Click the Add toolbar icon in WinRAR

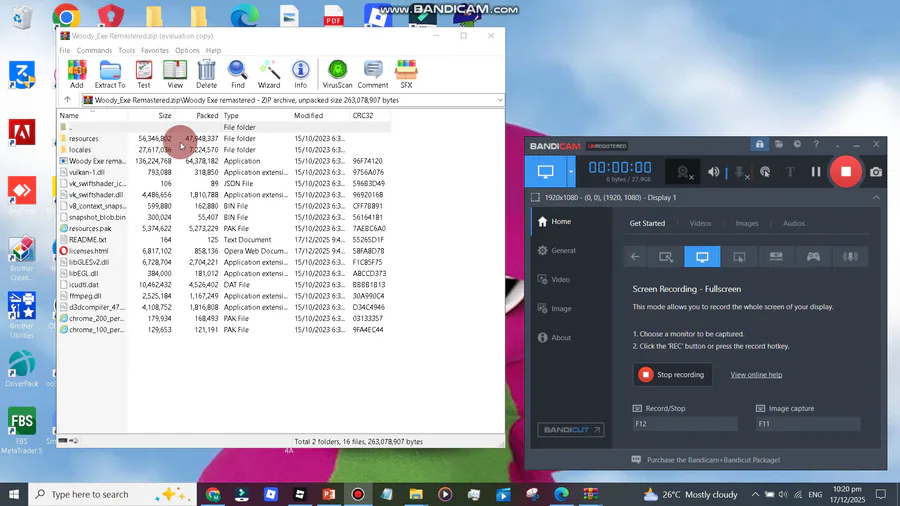(x=76, y=74)
